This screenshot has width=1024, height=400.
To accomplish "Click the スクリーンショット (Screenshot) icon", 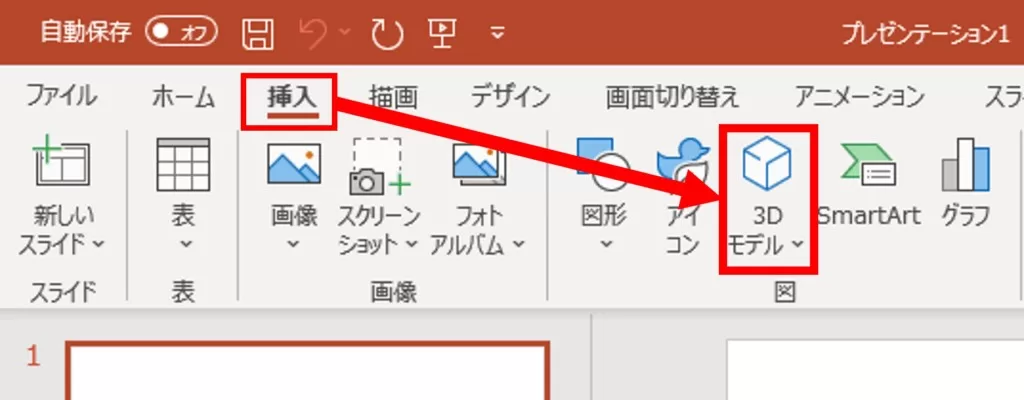I will [x=379, y=167].
